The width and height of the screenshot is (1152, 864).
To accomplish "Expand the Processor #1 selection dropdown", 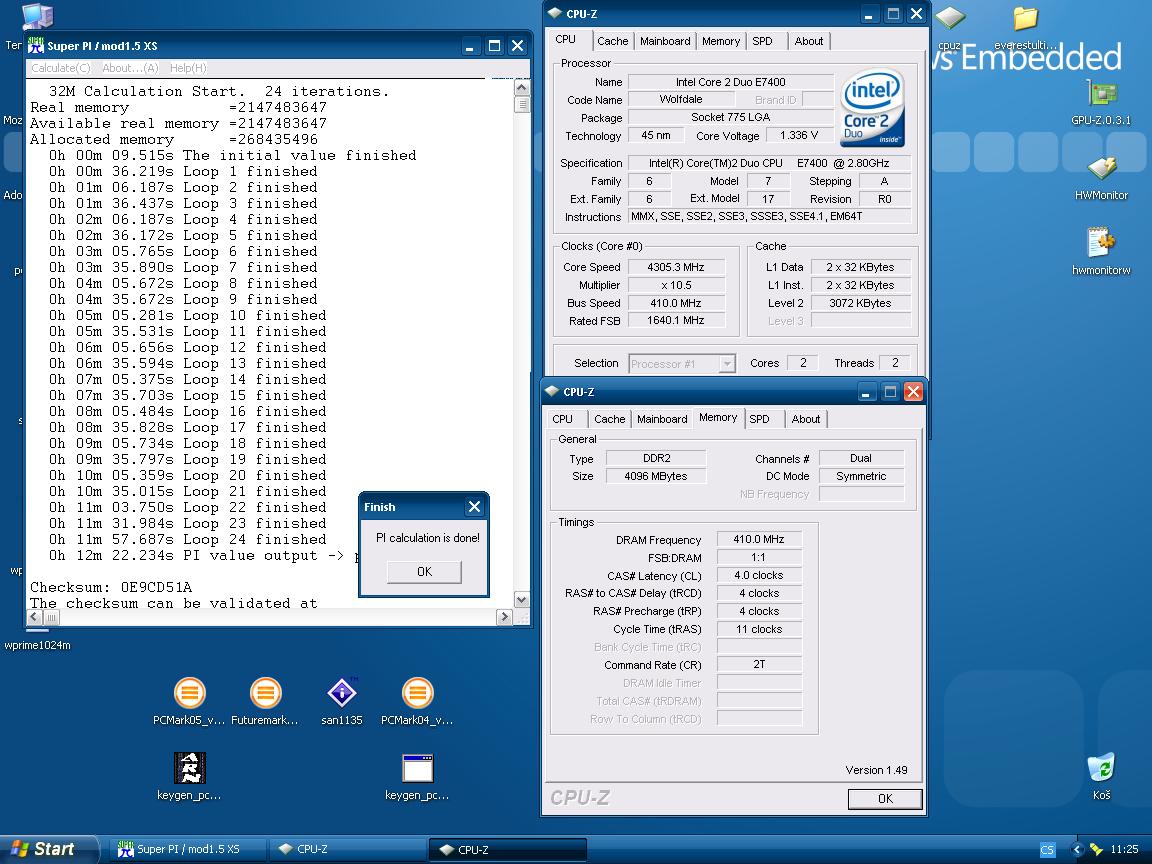I will click(x=727, y=364).
